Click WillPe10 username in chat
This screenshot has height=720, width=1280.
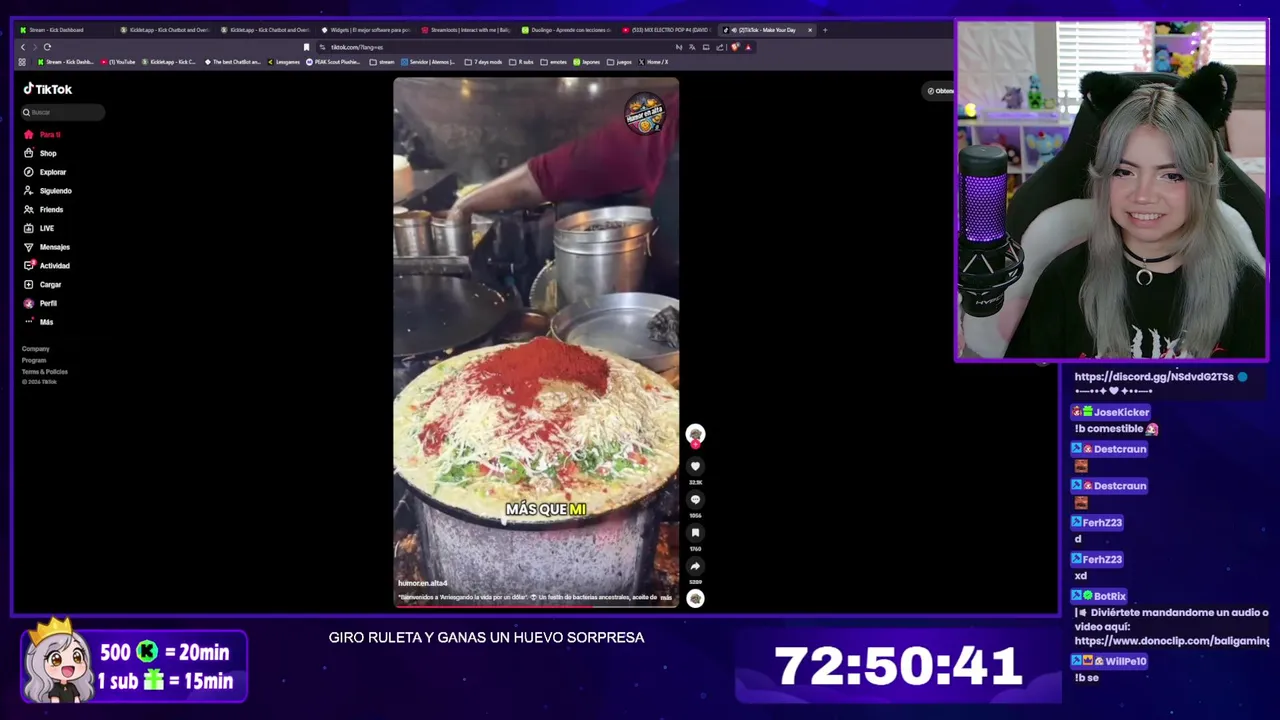(1126, 661)
